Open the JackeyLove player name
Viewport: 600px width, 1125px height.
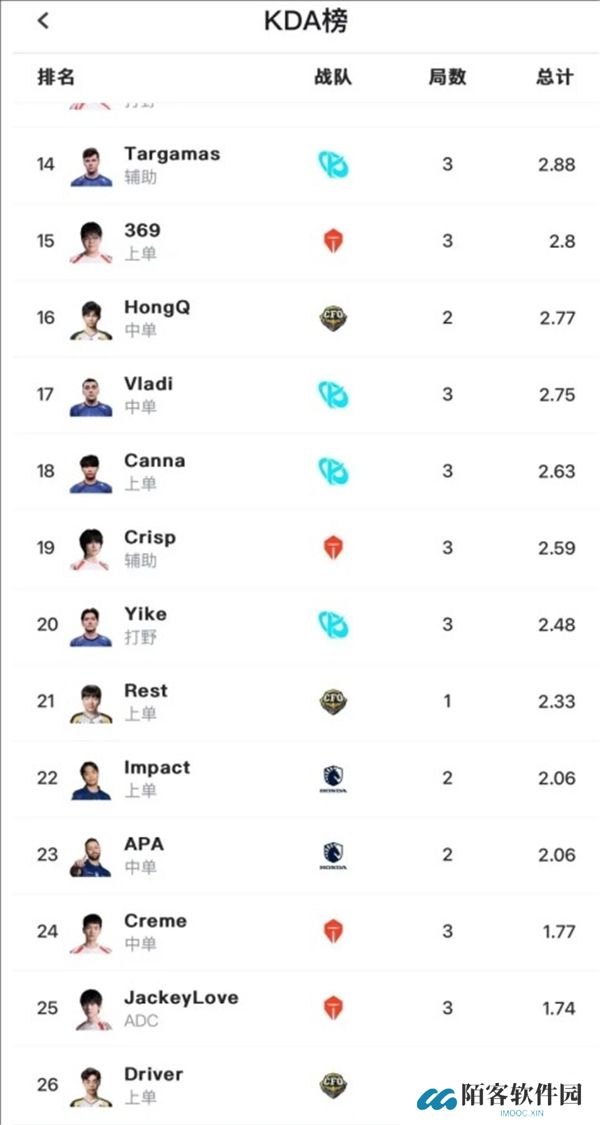coord(181,998)
